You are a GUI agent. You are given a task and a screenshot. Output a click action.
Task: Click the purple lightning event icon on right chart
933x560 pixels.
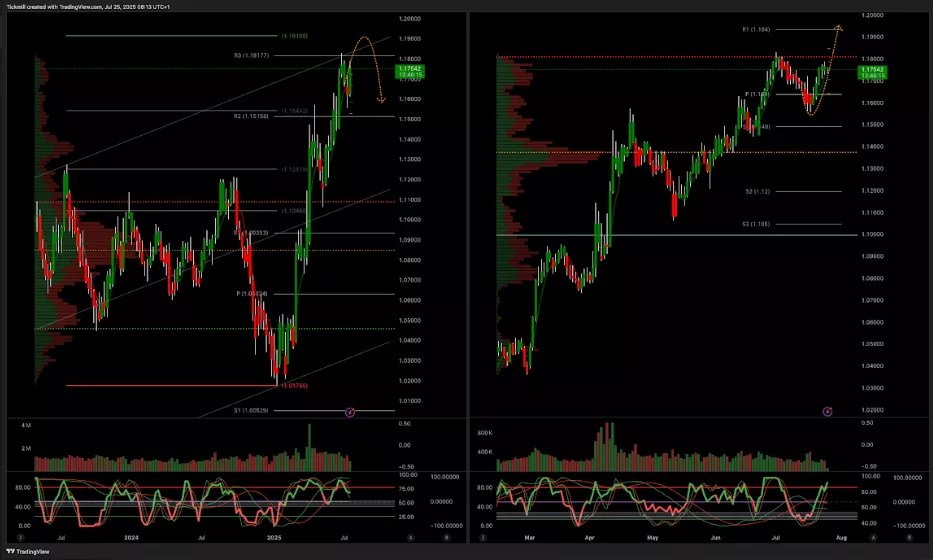pyautogui.click(x=827, y=411)
